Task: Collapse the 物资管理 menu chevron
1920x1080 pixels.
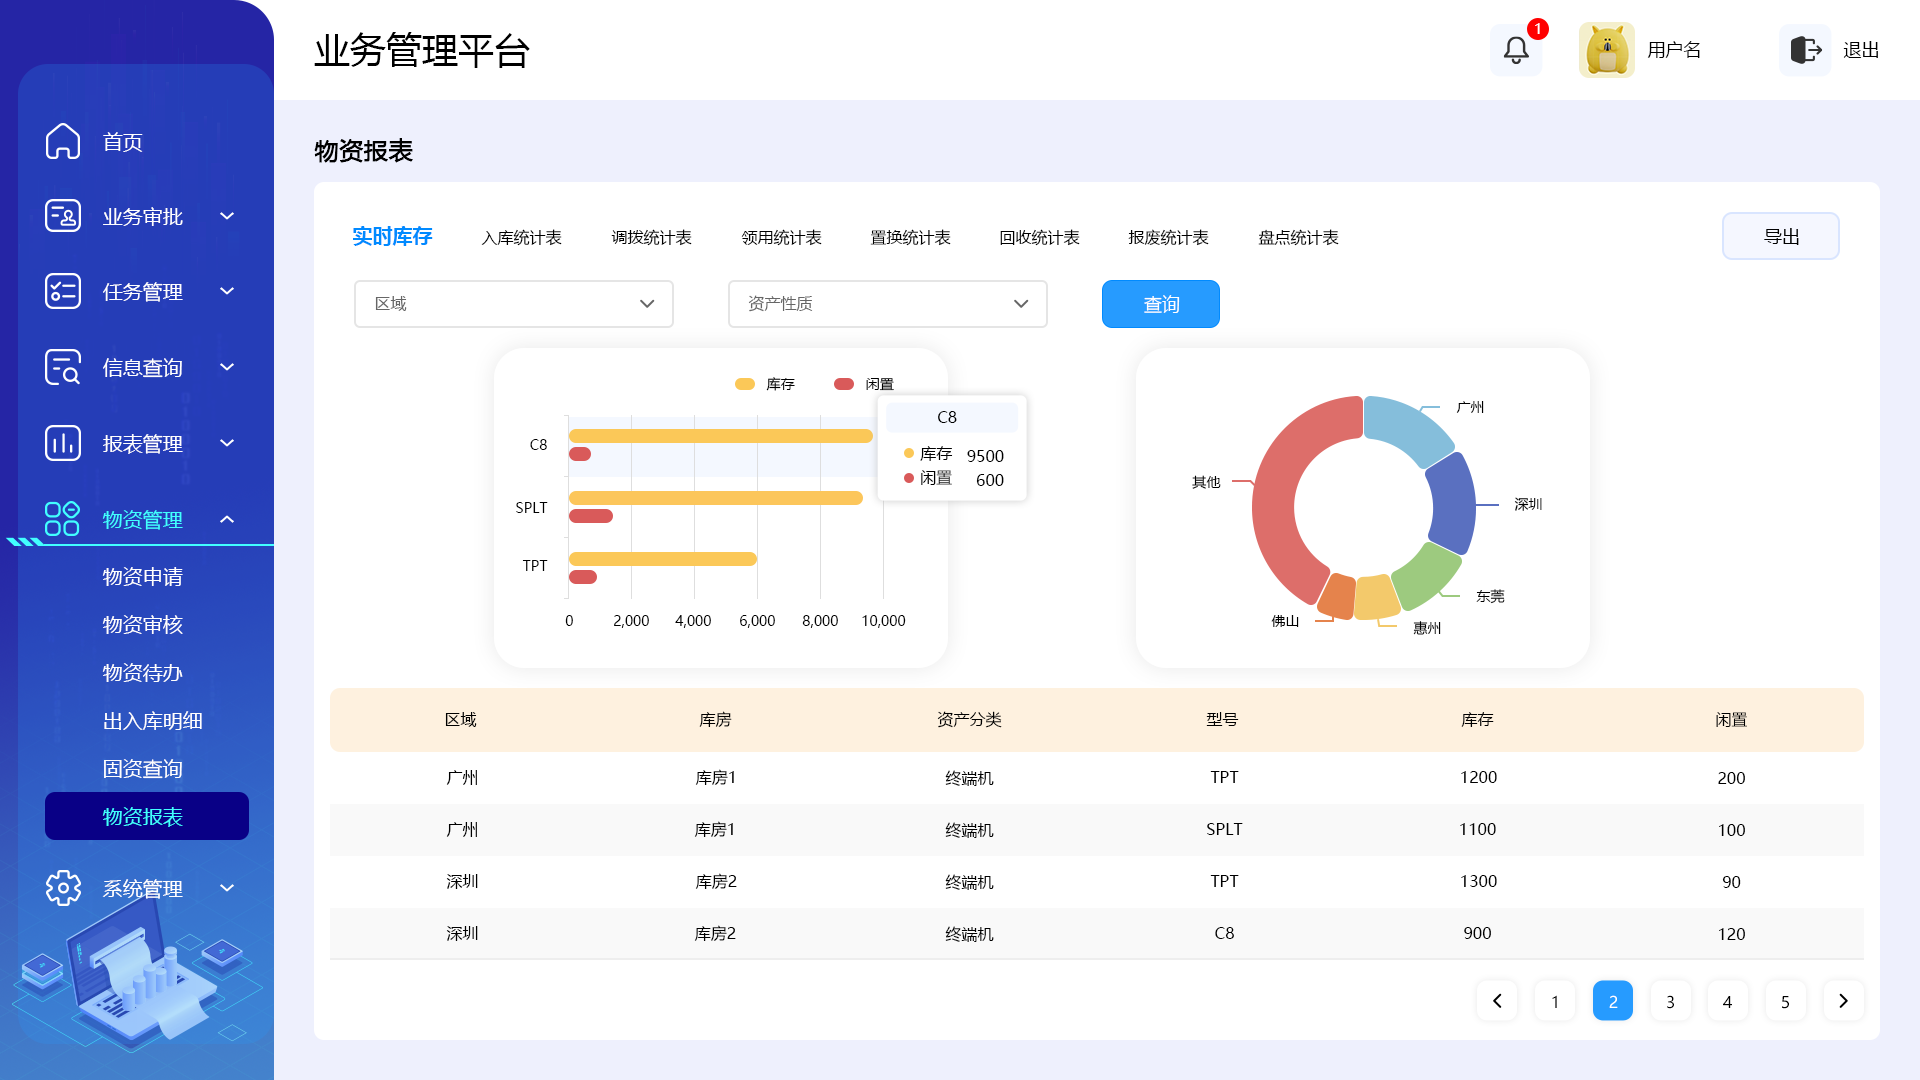Action: click(227, 519)
